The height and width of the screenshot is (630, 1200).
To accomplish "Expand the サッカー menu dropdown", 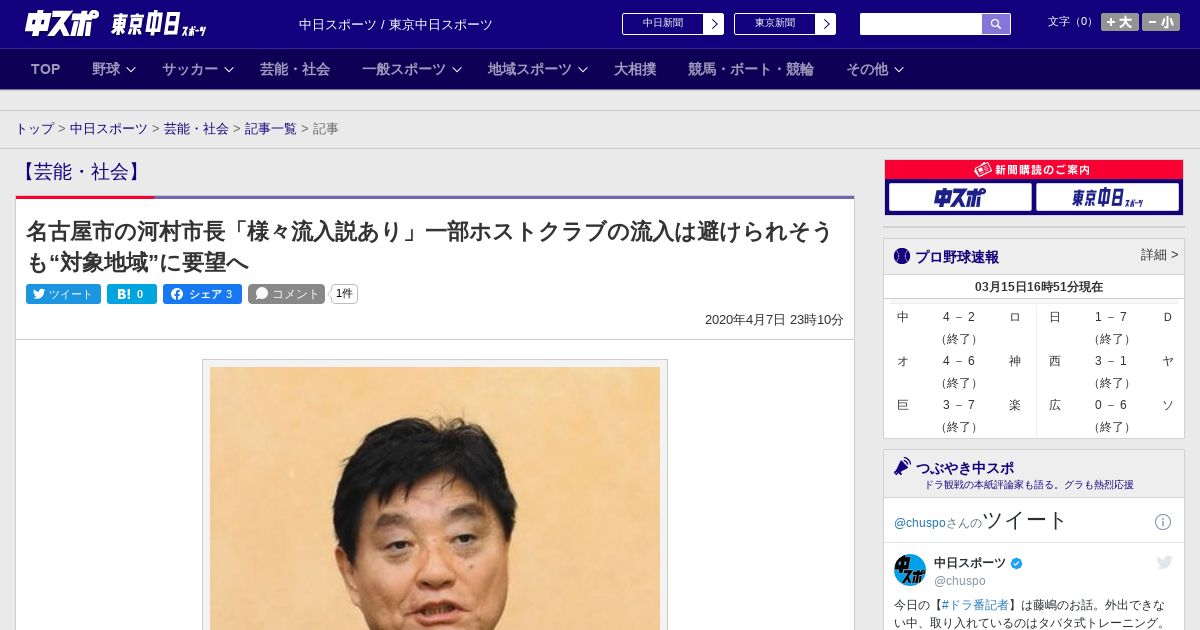I will tap(197, 69).
